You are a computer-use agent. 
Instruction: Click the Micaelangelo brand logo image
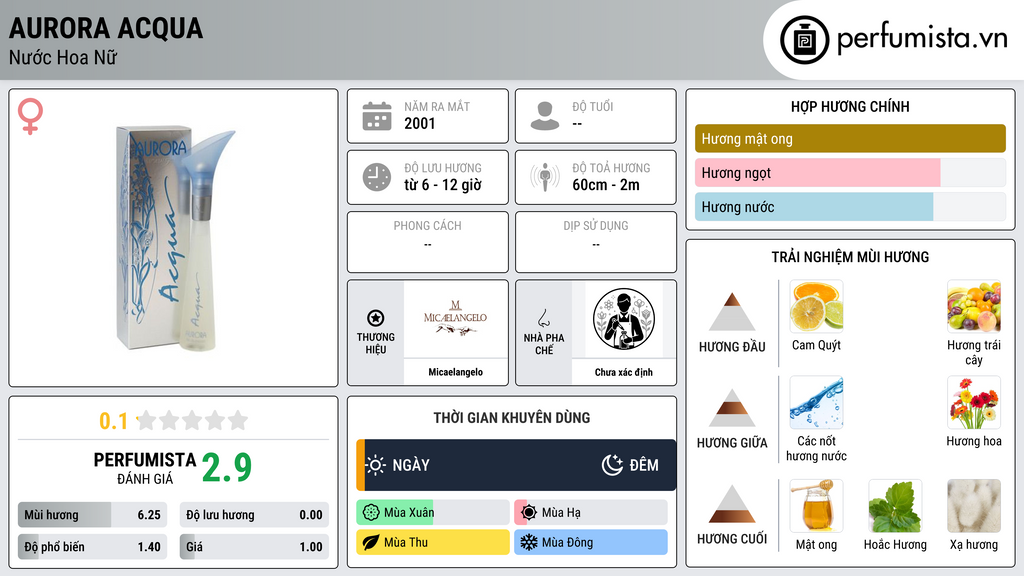(455, 319)
